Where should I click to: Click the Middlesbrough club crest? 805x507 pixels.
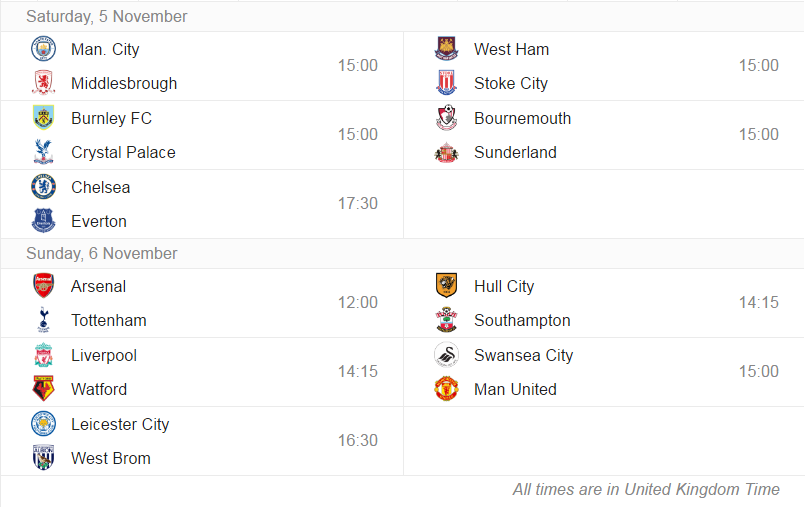pos(44,83)
